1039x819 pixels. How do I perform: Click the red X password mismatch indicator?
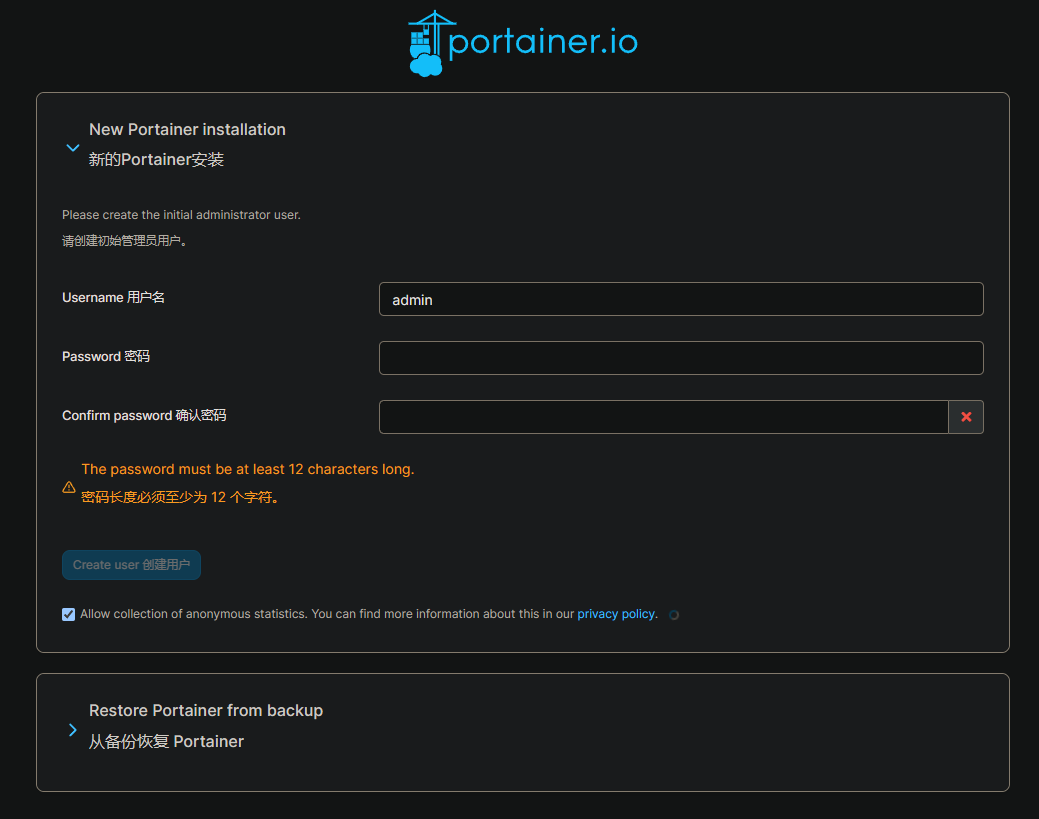click(x=965, y=416)
